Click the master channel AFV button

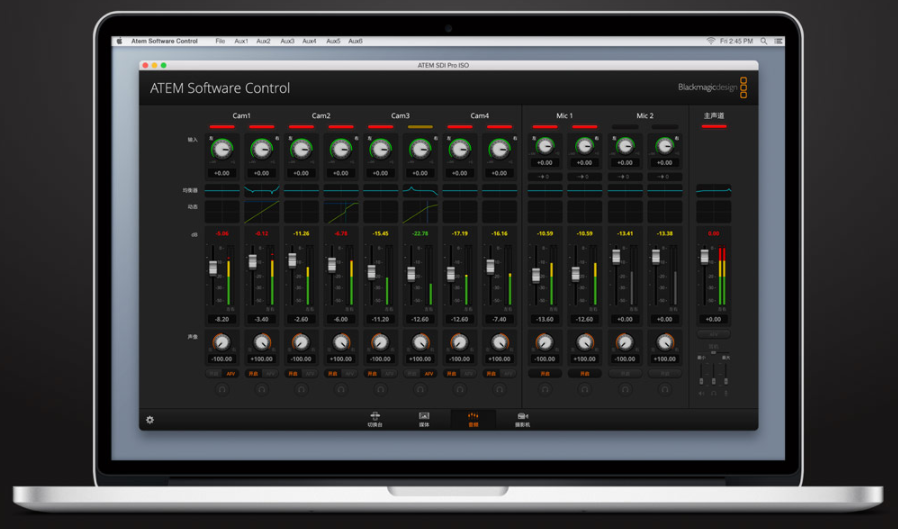click(x=714, y=334)
